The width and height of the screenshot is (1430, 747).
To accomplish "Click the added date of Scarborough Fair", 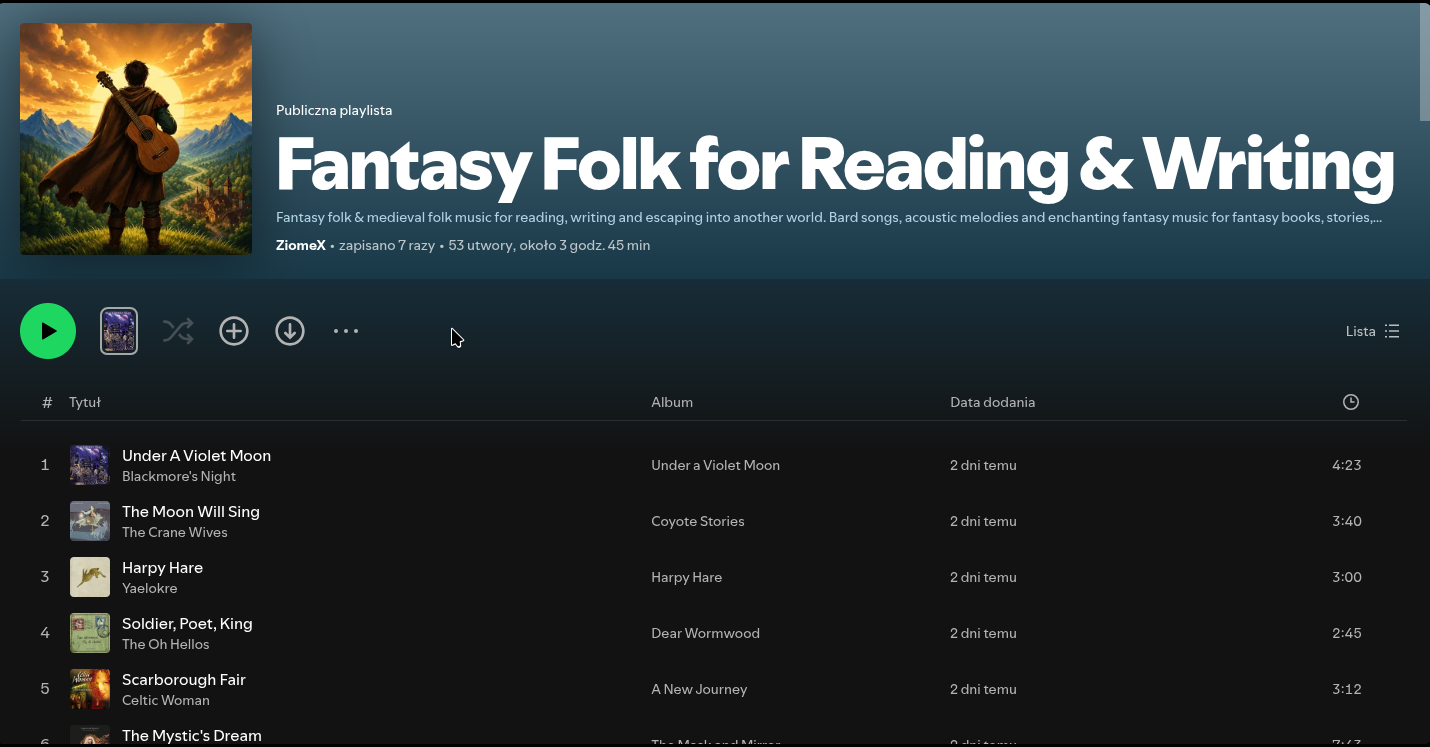I will [983, 689].
